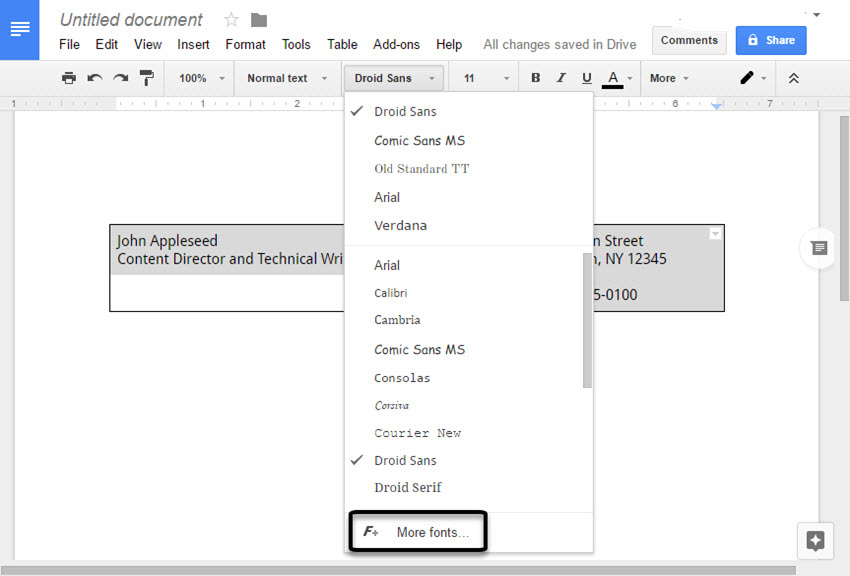Open the Add-ons menu
Viewport: 850px width, 576px height.
[x=396, y=44]
